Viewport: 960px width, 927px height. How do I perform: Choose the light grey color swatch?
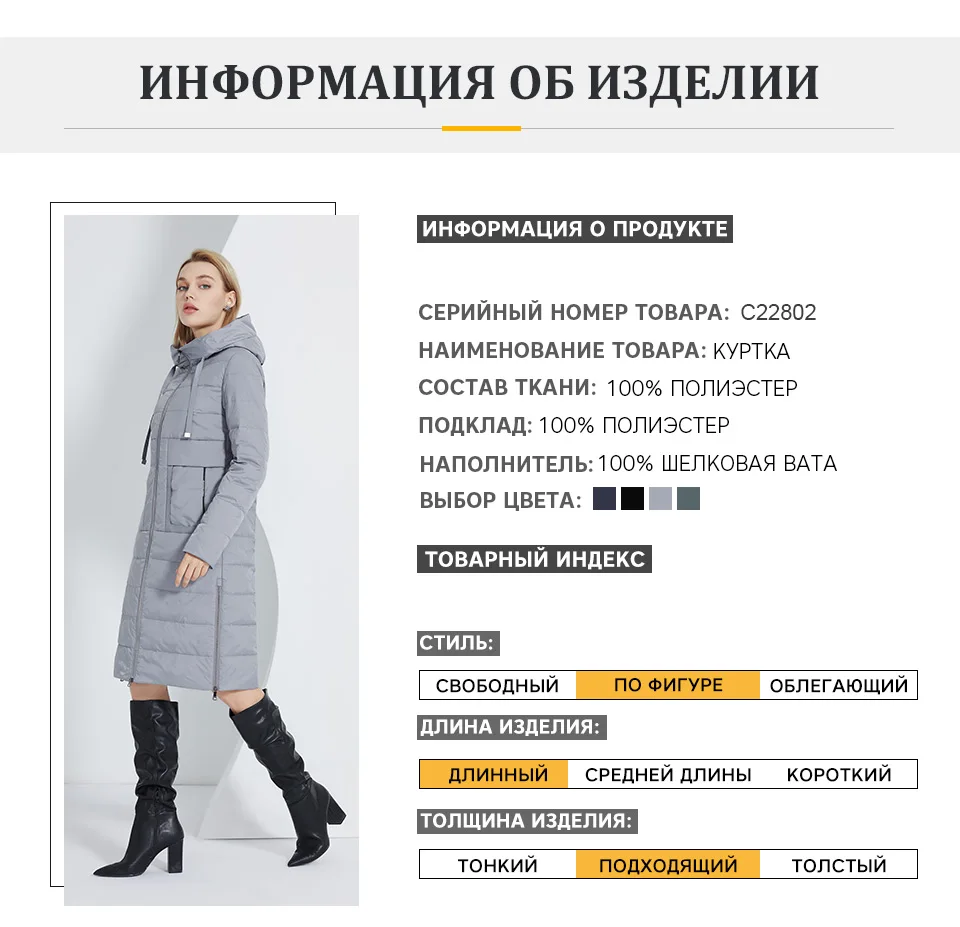661,498
